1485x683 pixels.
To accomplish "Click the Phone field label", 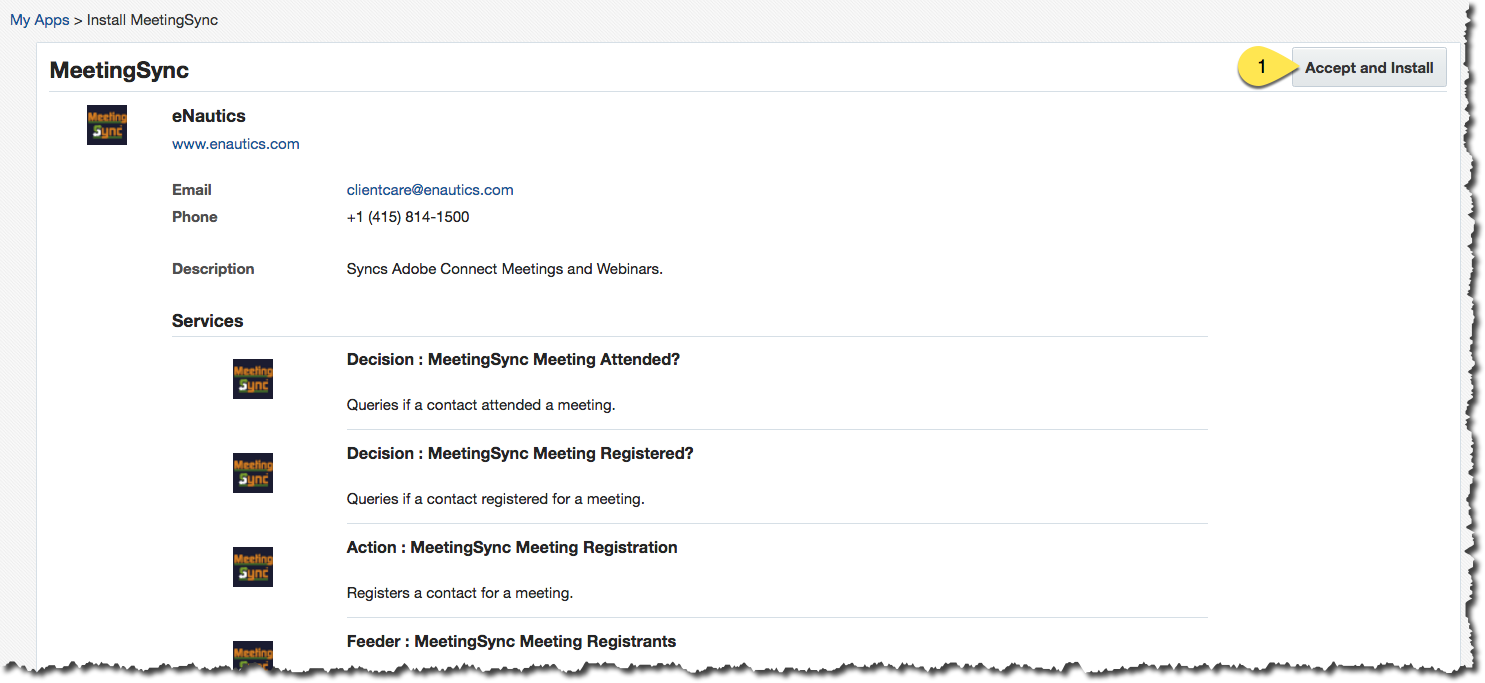I will tap(195, 217).
